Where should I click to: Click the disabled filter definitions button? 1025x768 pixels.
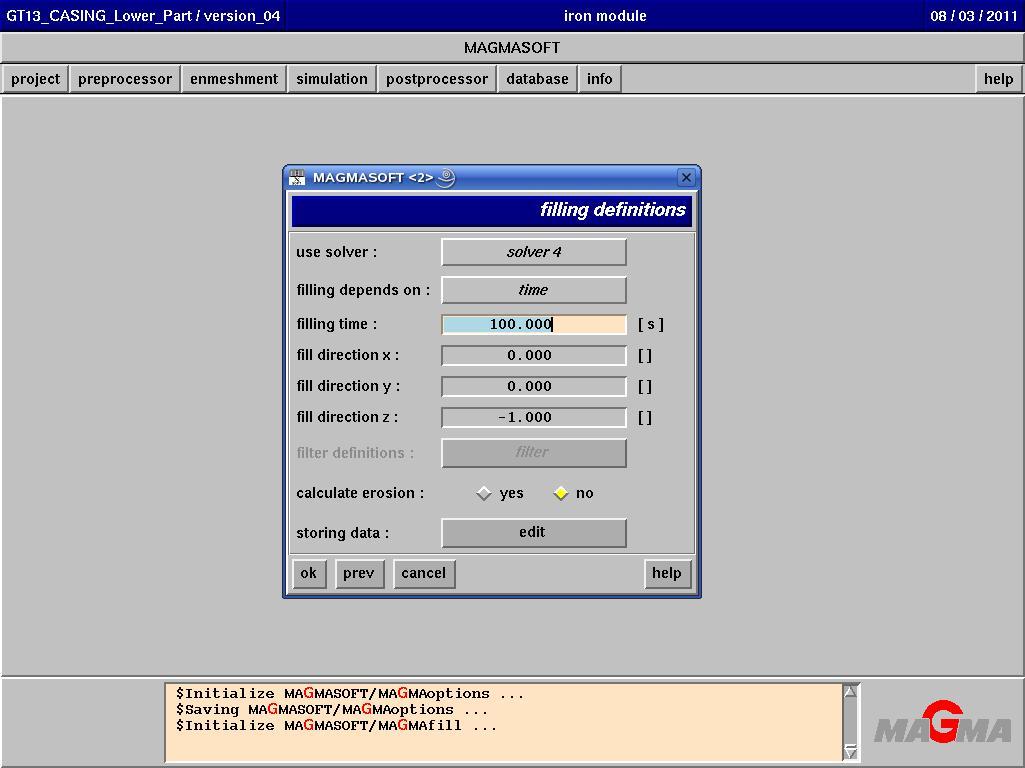coord(534,452)
